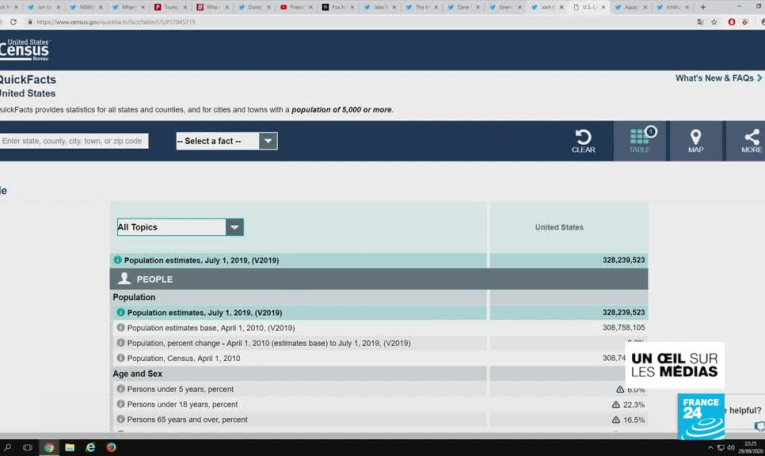
Task: Open the 'Select a fact' dropdown
Action: 226,141
